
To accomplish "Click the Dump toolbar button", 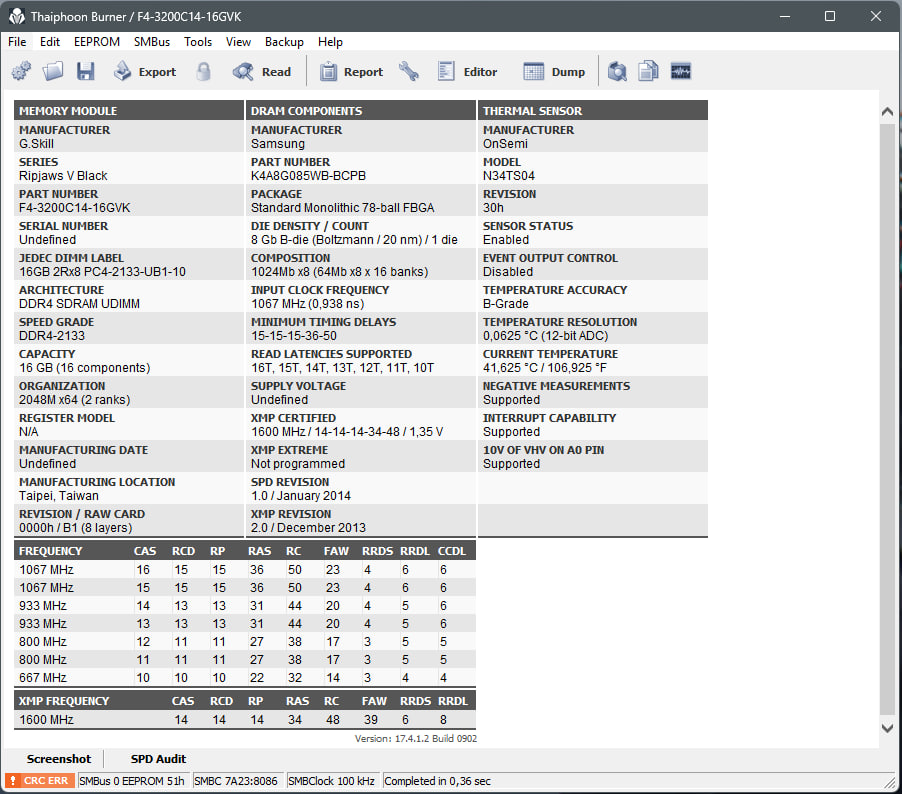I will coord(554,71).
